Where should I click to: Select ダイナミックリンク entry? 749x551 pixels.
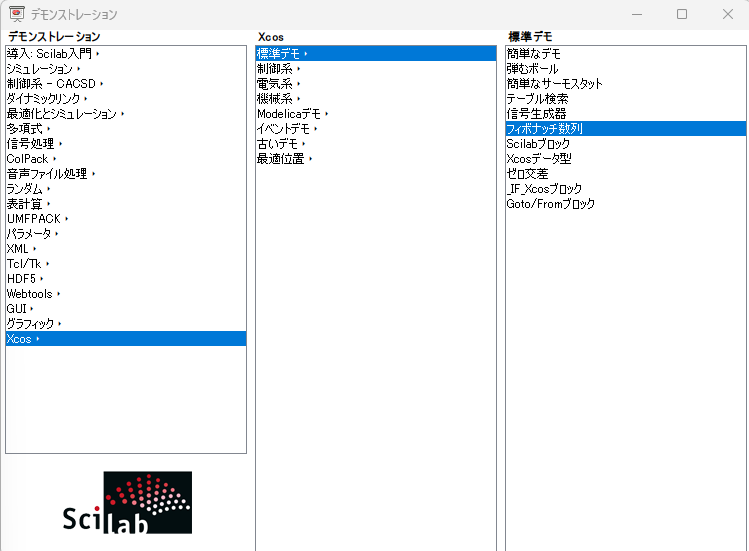[x=126, y=99]
